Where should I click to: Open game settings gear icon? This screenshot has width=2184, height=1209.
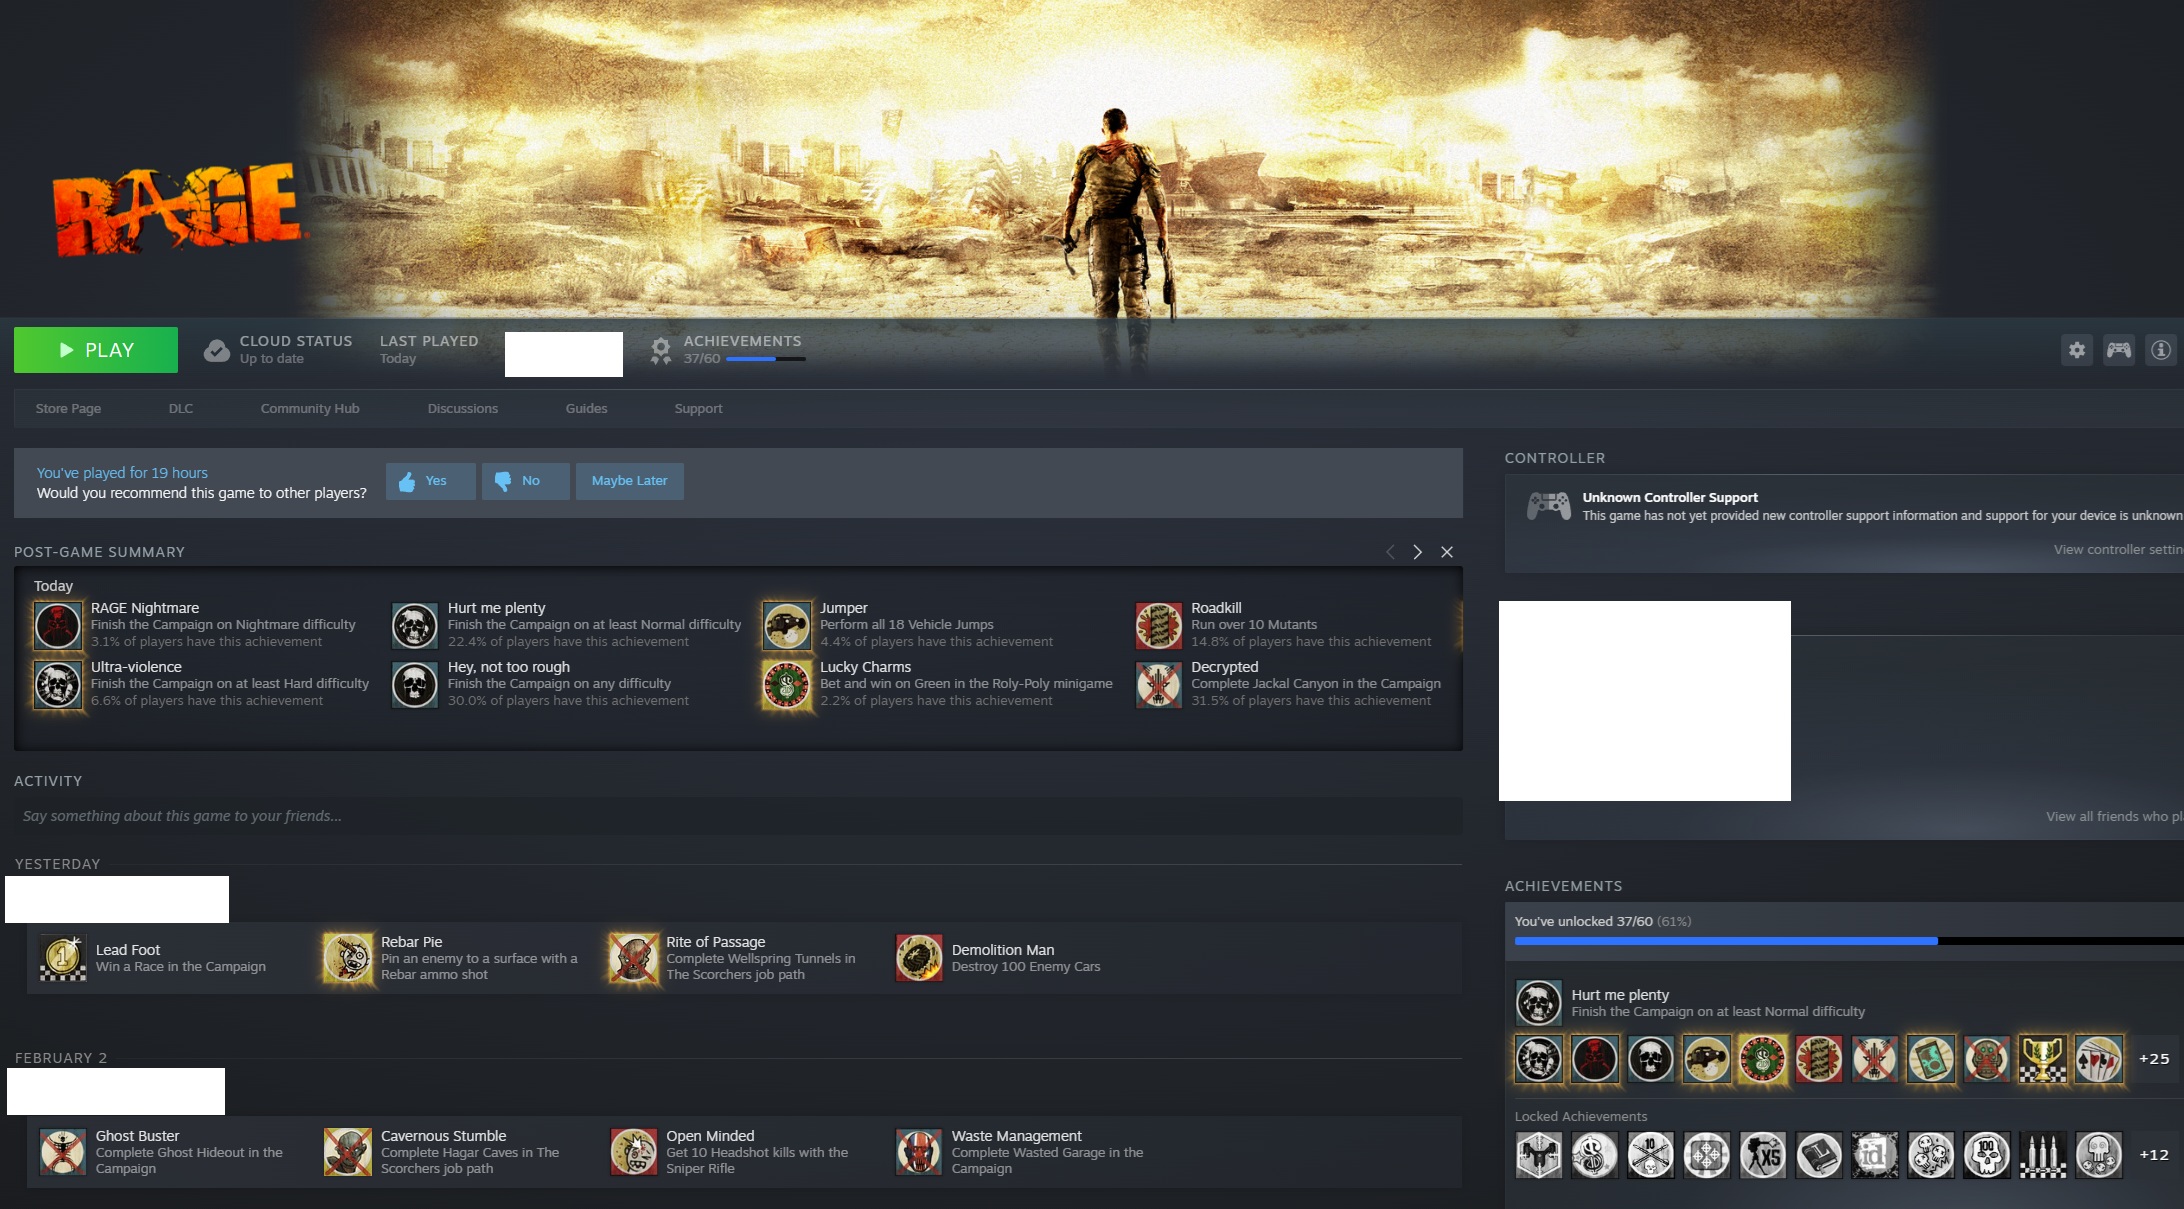point(2077,350)
